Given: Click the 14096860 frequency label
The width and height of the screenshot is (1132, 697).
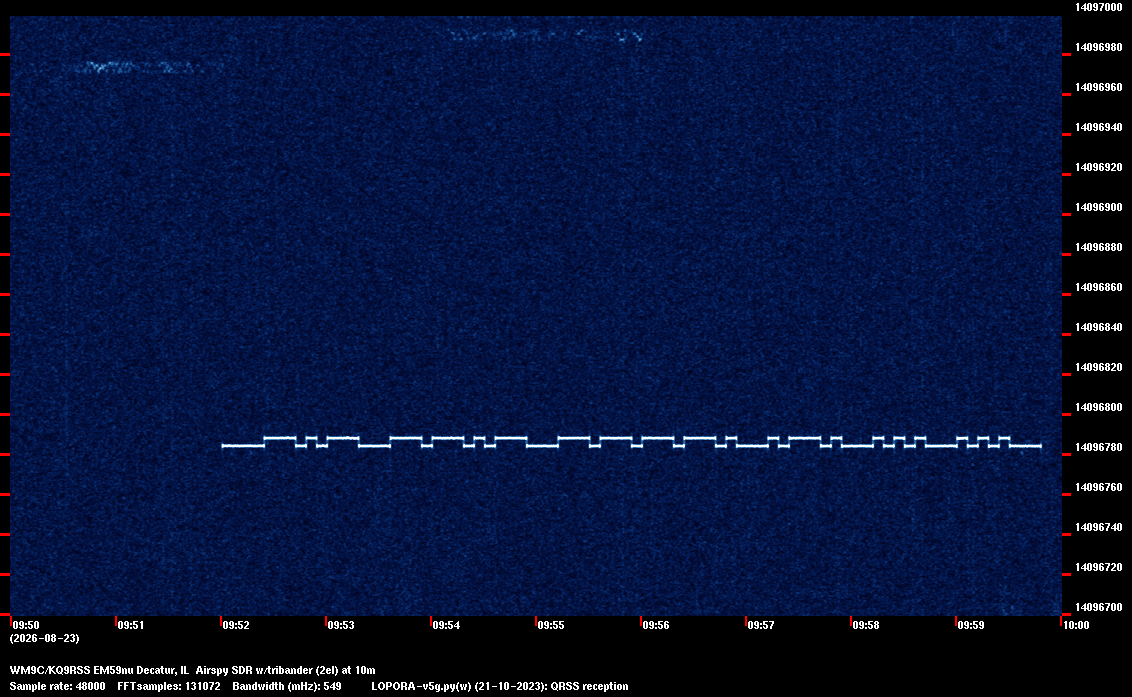Looking at the screenshot, I should coord(1098,287).
